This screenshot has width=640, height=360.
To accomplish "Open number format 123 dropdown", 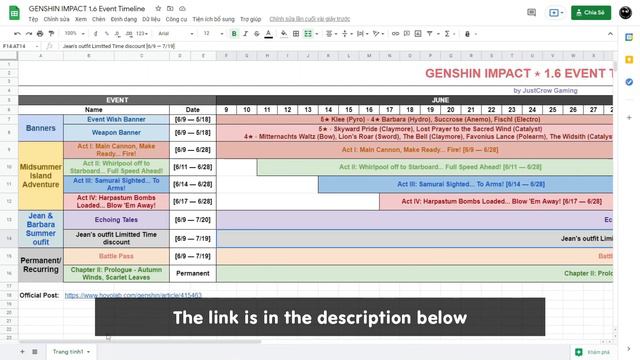I will tap(142, 33).
